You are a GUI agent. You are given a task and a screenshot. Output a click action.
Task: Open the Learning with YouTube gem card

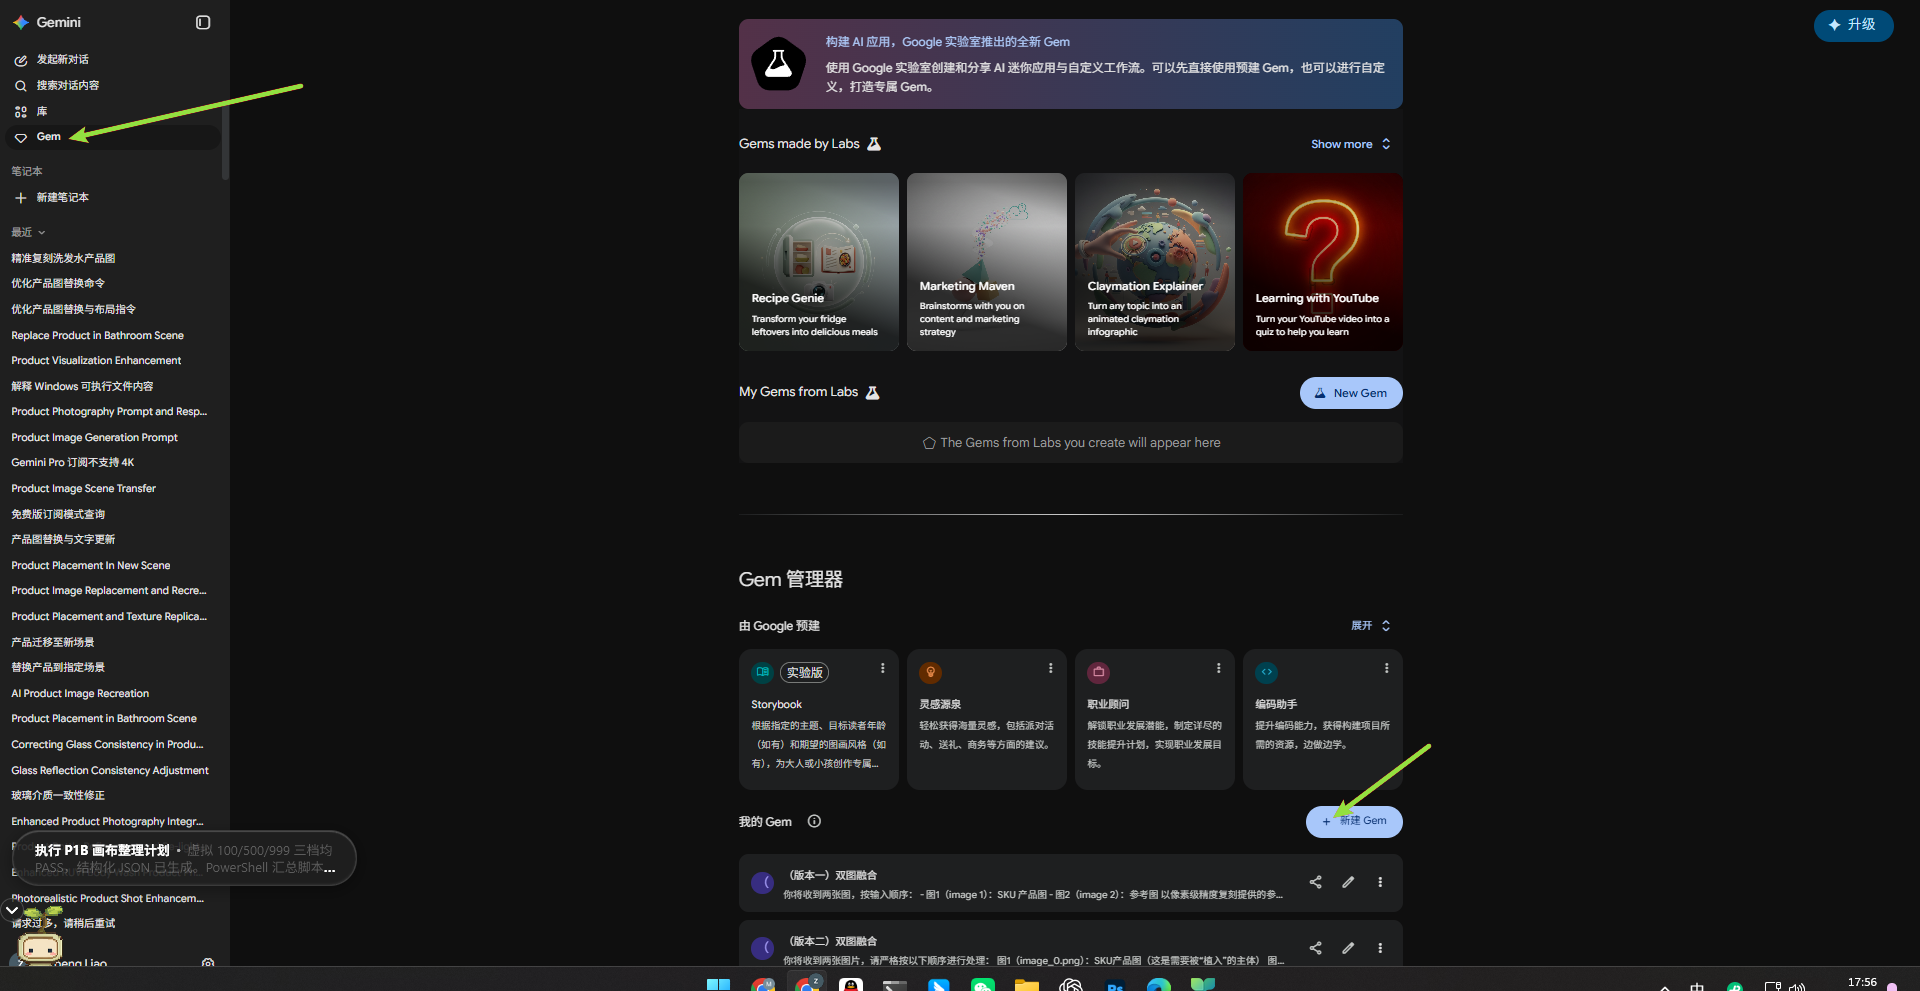click(x=1322, y=262)
